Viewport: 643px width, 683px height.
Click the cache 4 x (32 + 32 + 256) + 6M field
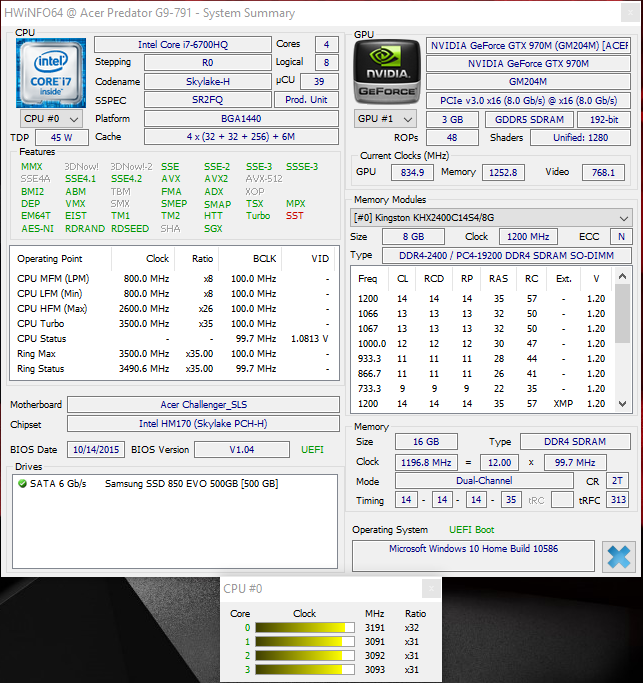click(241, 137)
